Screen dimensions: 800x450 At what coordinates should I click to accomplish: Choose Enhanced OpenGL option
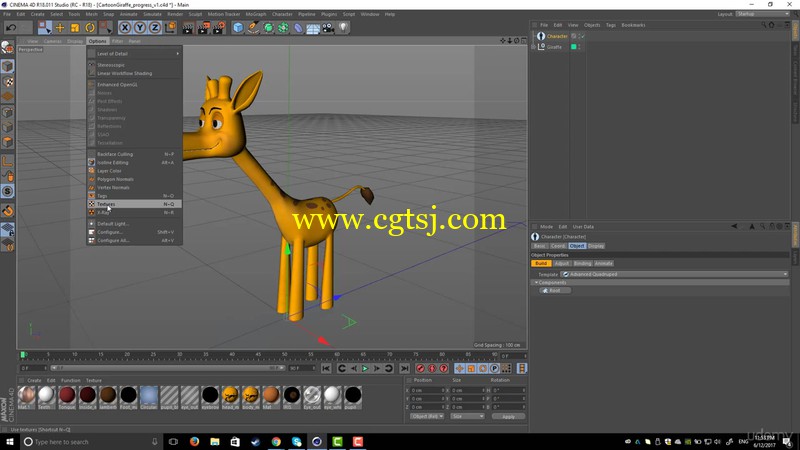135,85
